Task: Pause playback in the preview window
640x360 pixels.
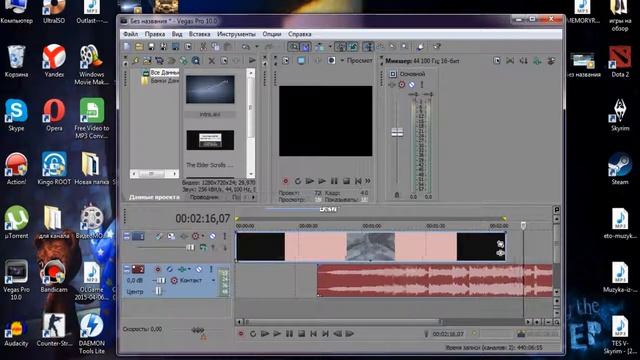Action: 334,181
